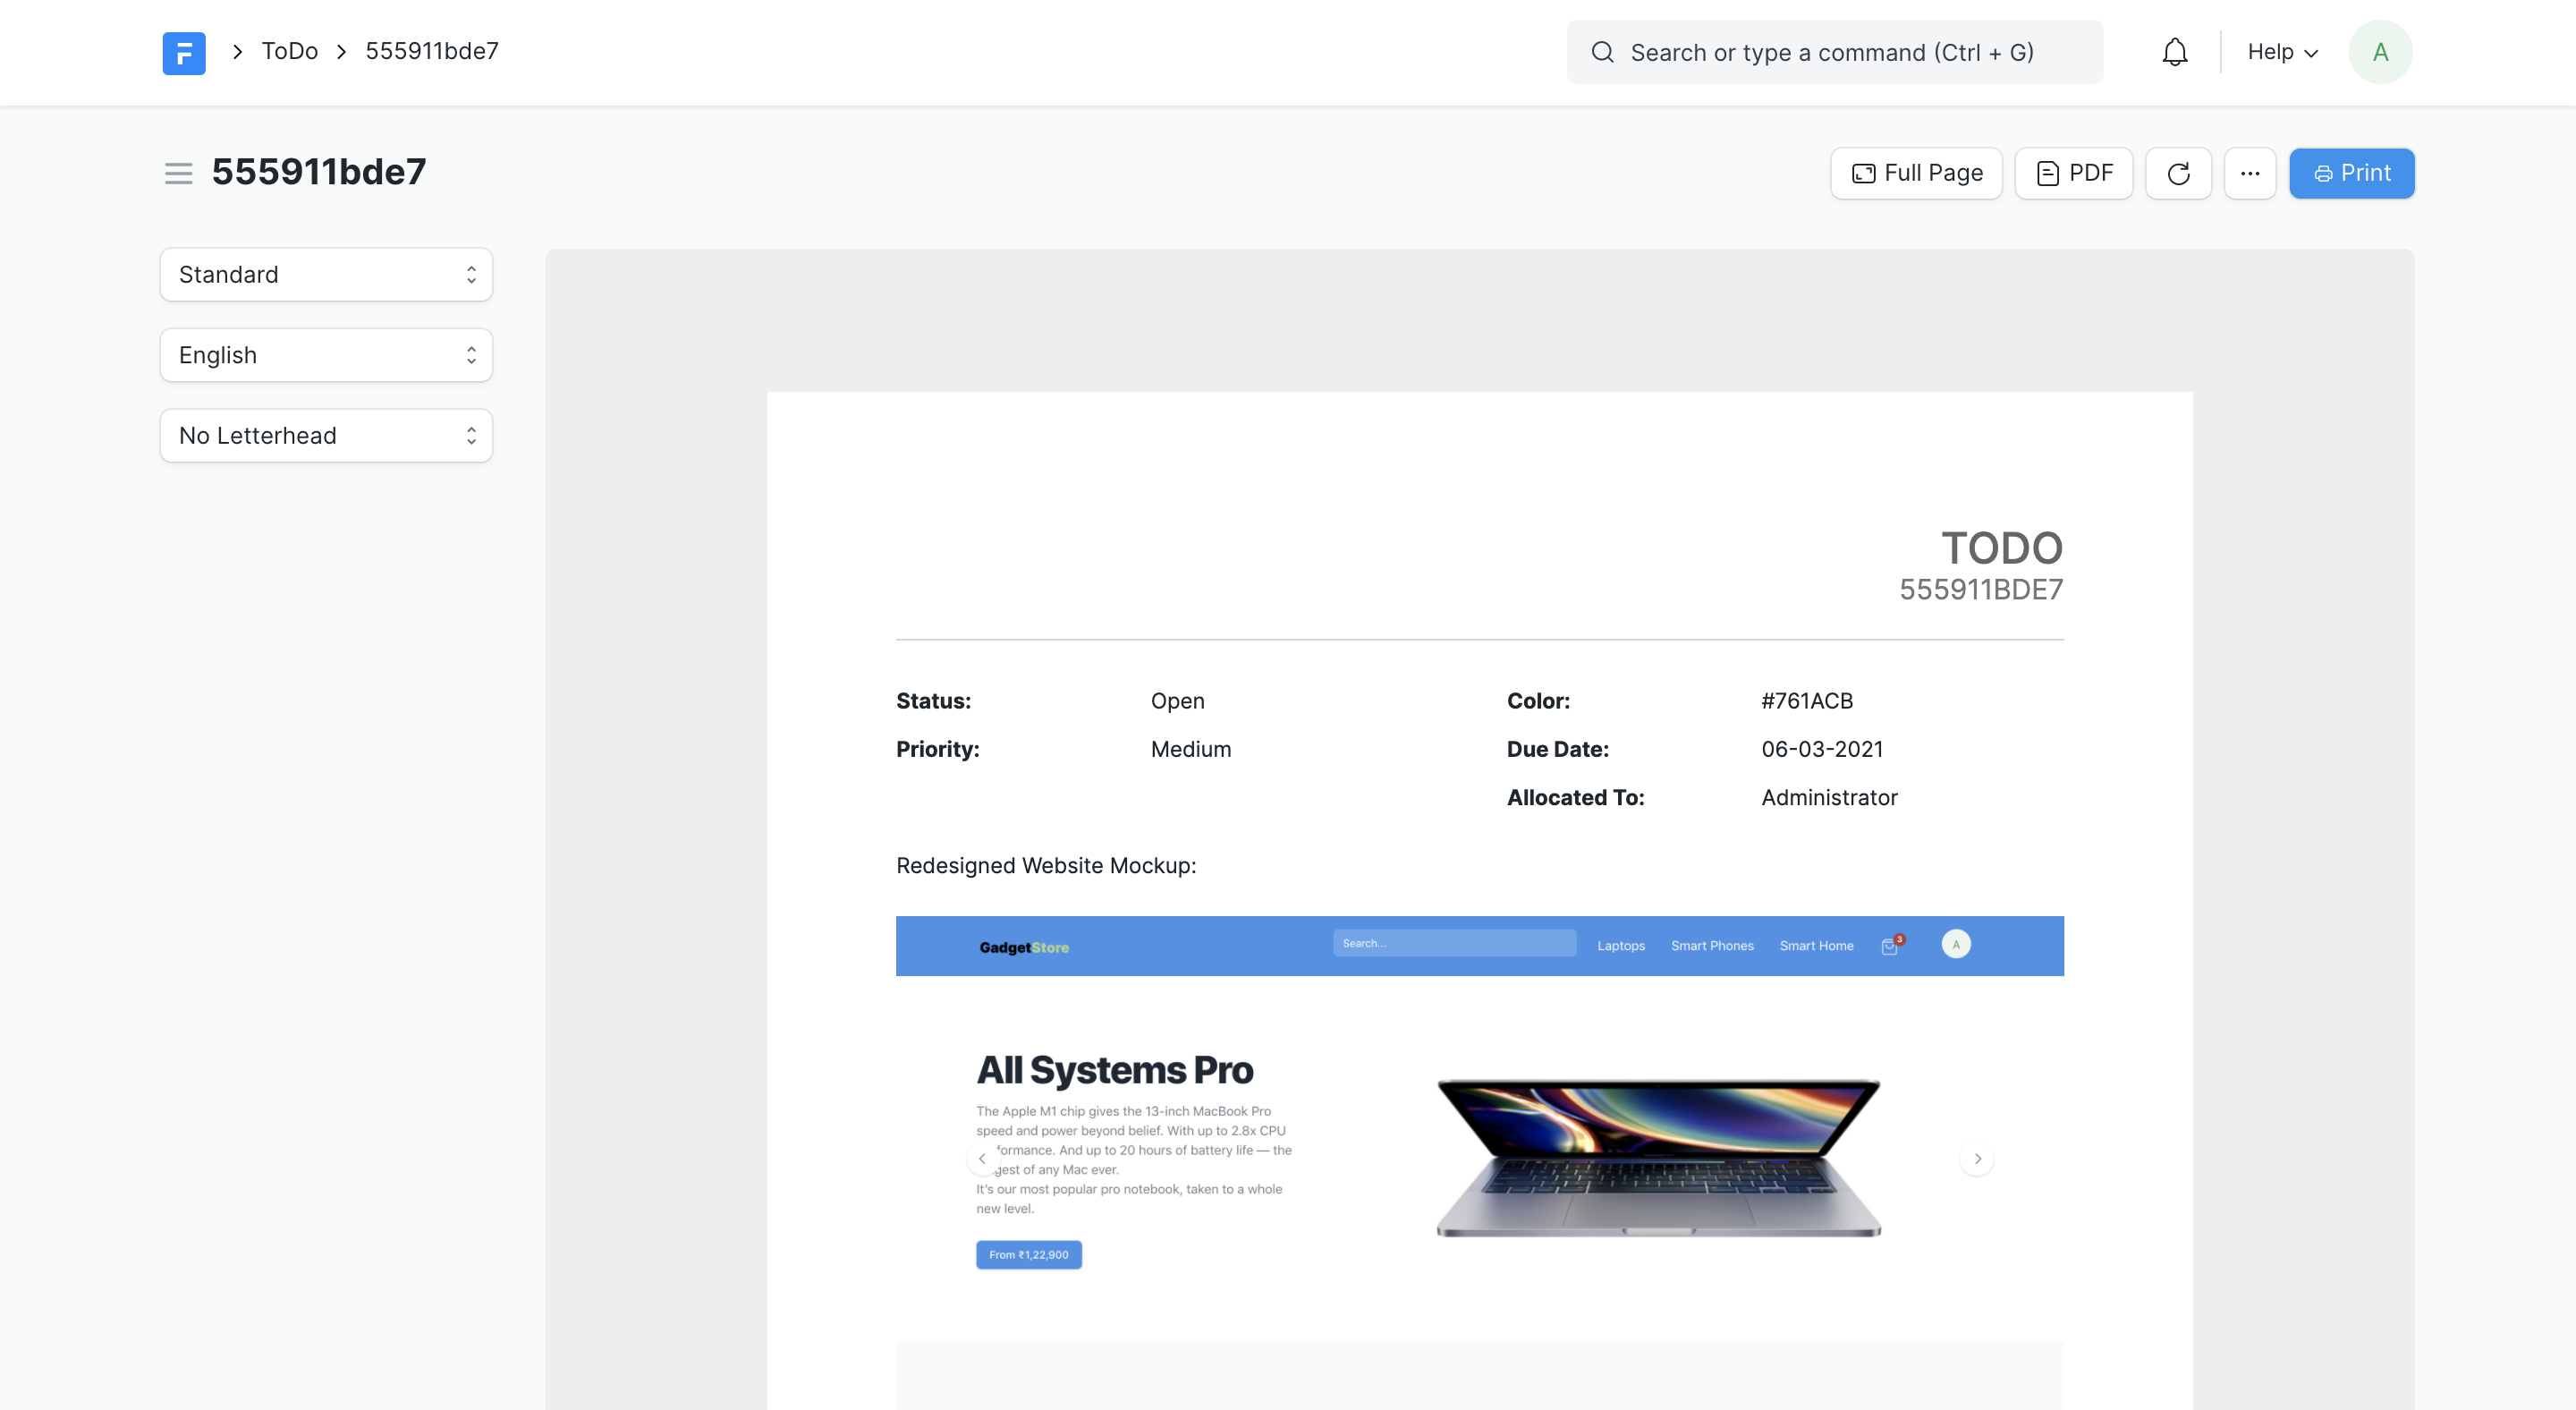Viewport: 2576px width, 1410px height.
Task: Click the user avatar A icon
Action: [x=2379, y=52]
